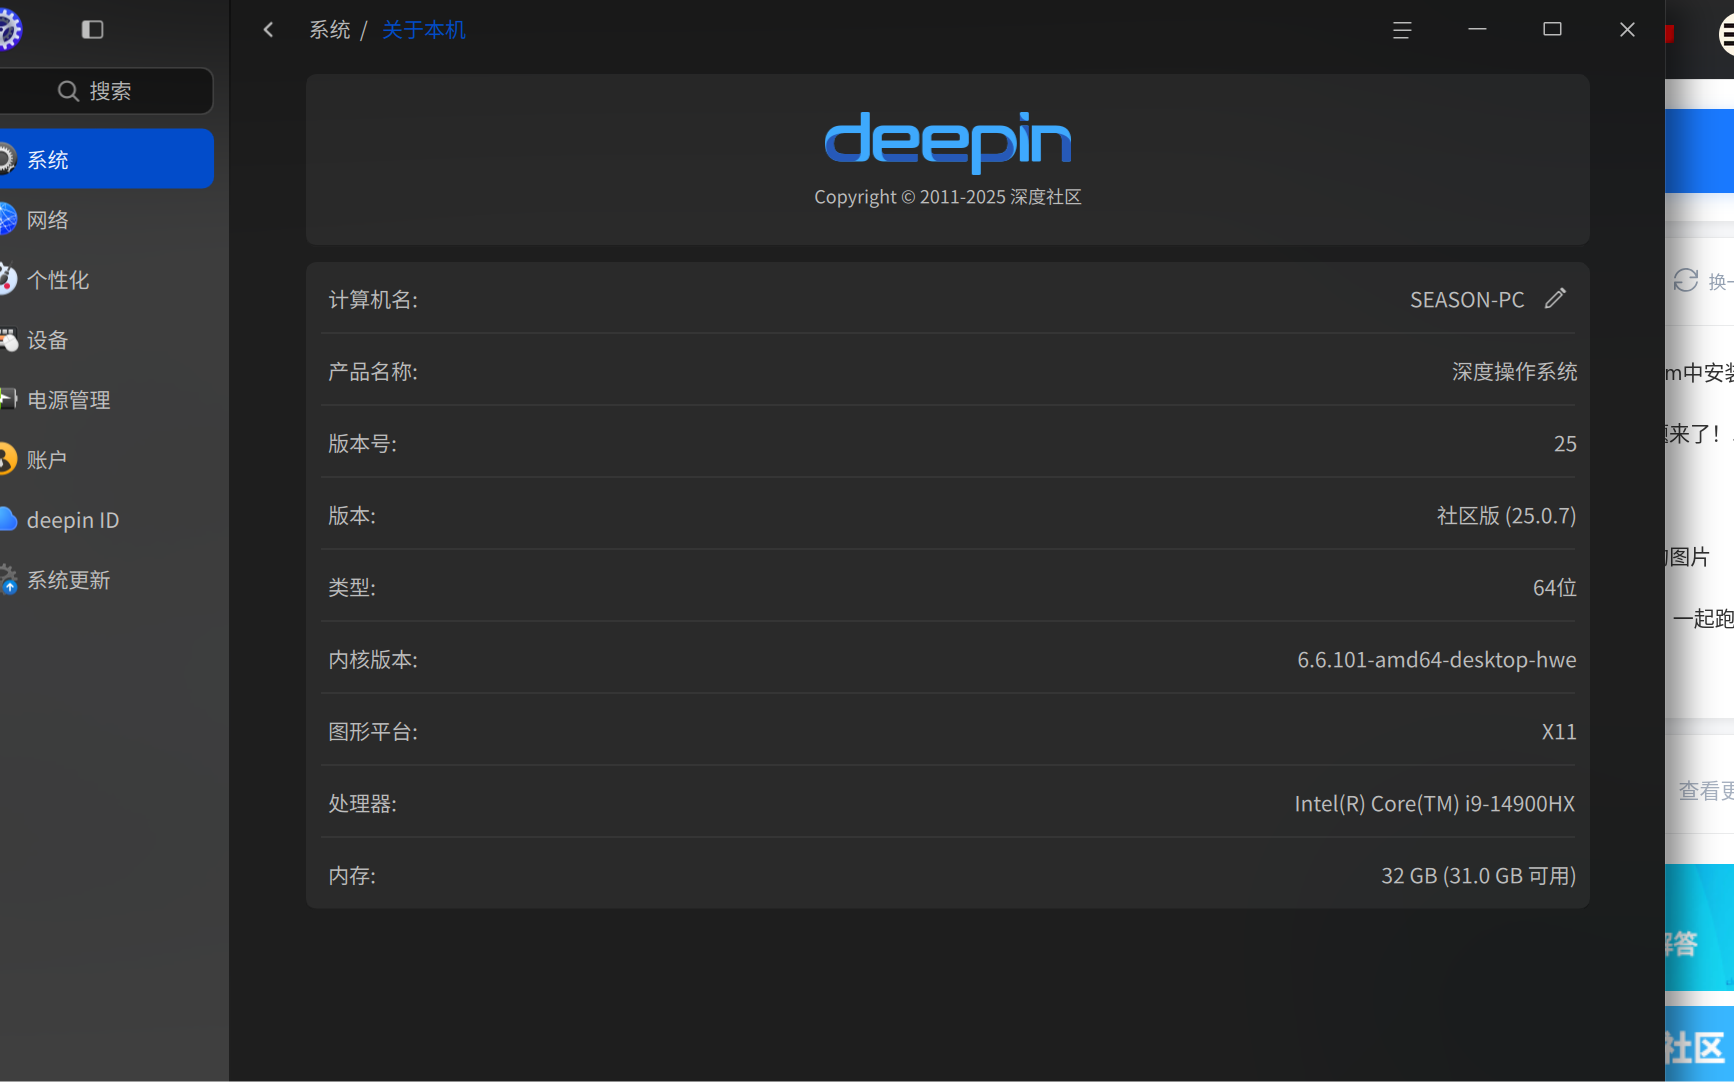Click the 64位 type value

[1554, 588]
